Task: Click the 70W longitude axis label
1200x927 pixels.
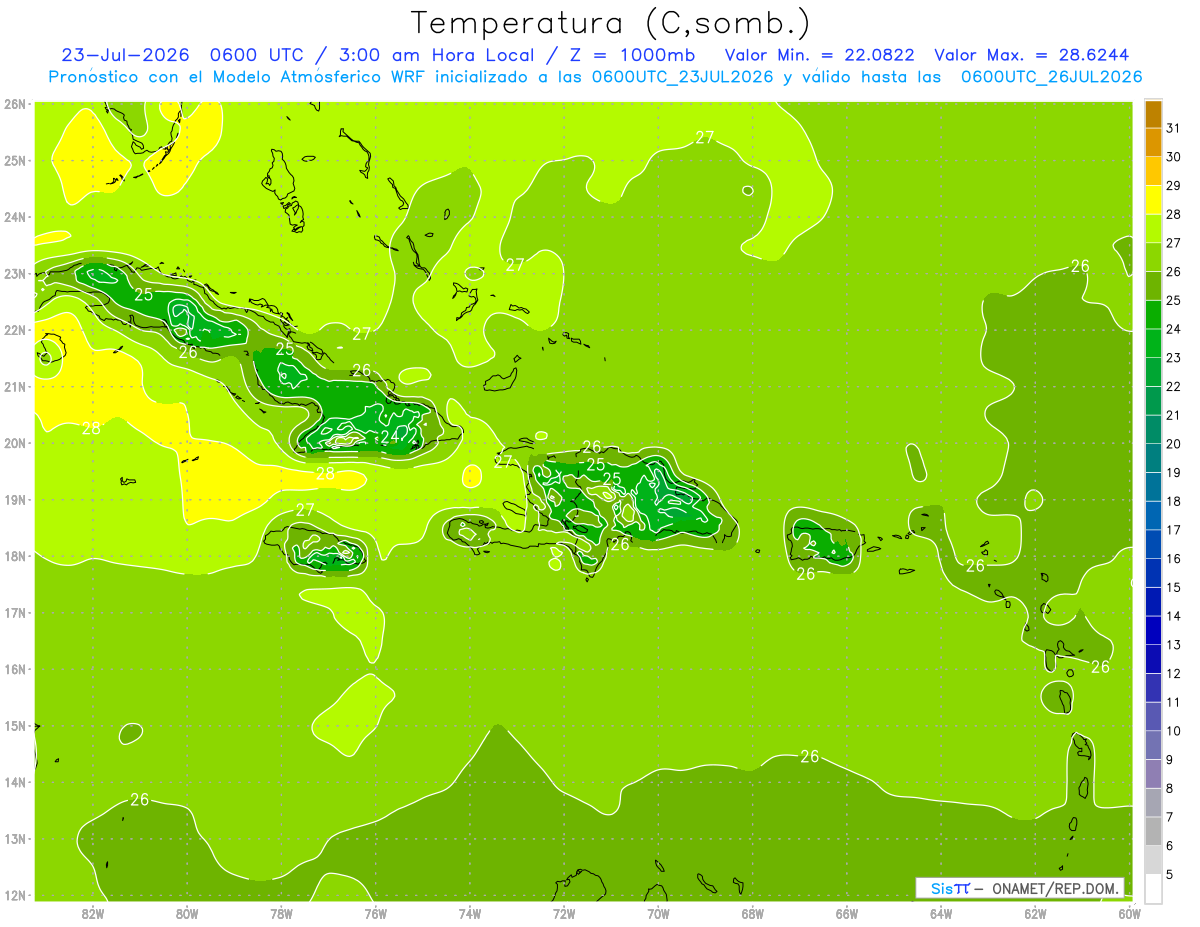Action: (658, 913)
